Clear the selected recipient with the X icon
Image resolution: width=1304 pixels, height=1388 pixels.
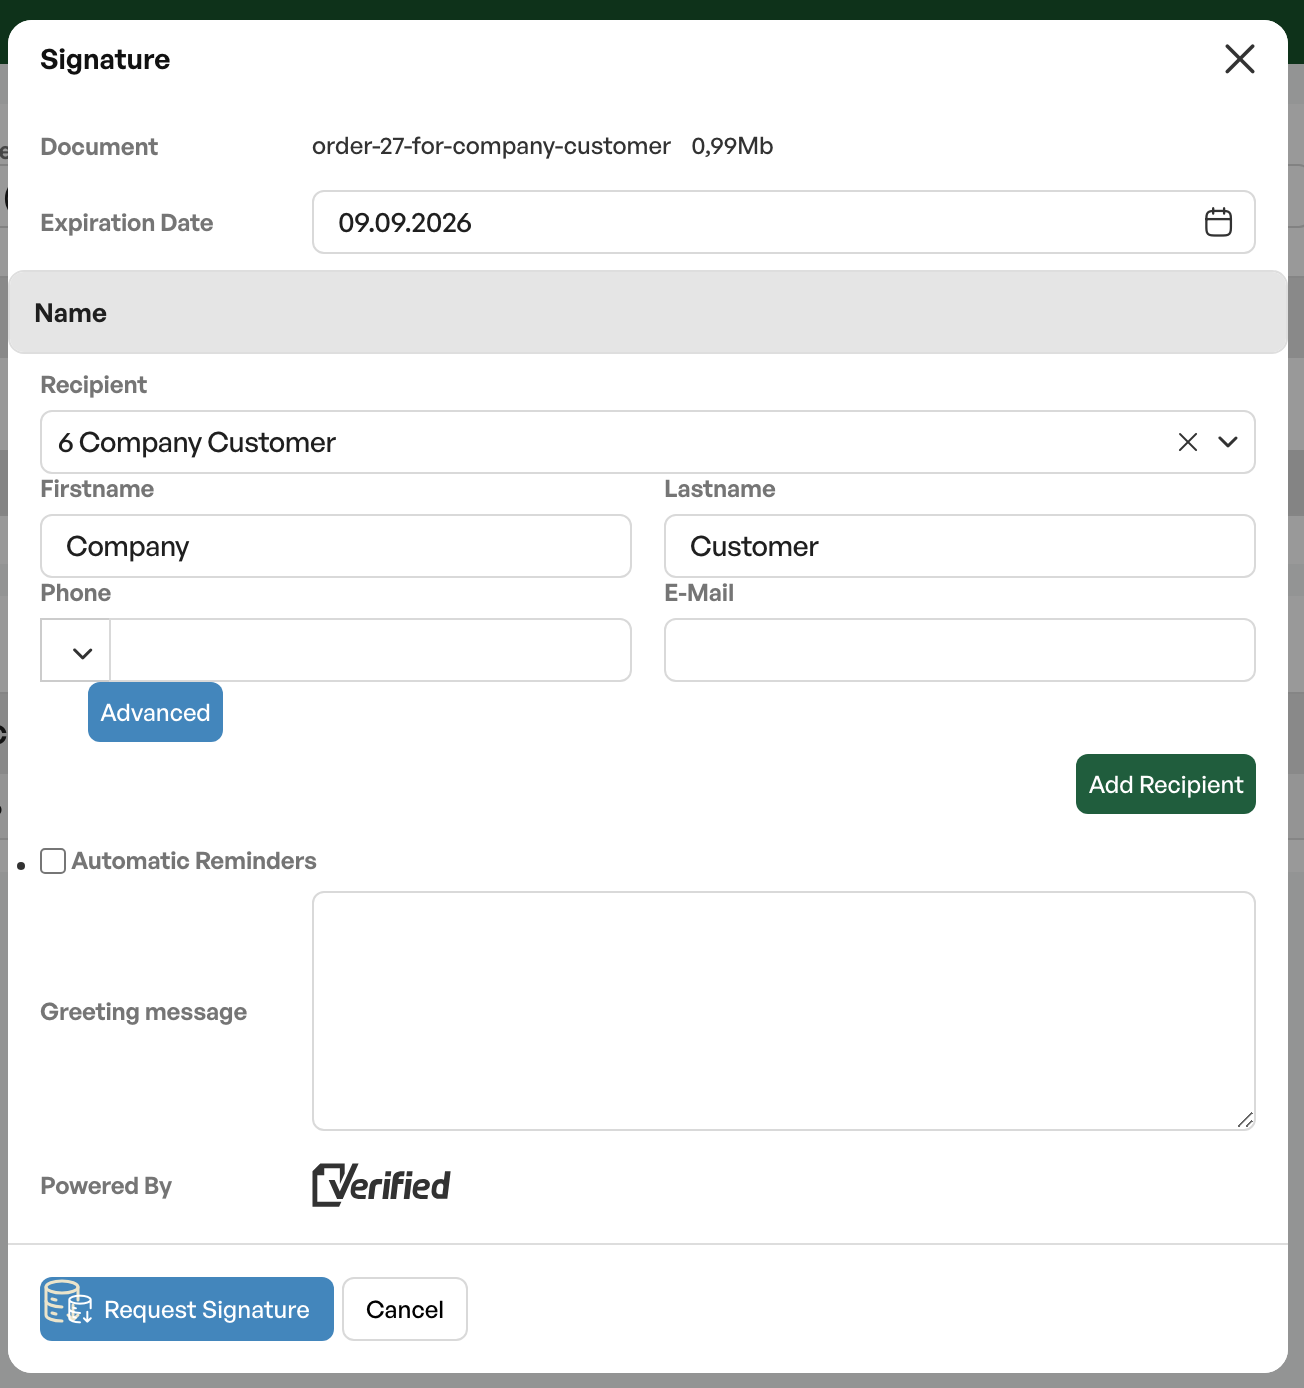[1188, 442]
